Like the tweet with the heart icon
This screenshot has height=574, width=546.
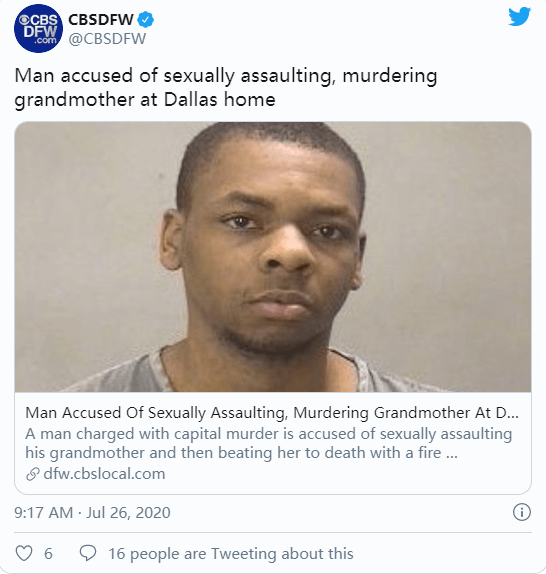tap(24, 553)
